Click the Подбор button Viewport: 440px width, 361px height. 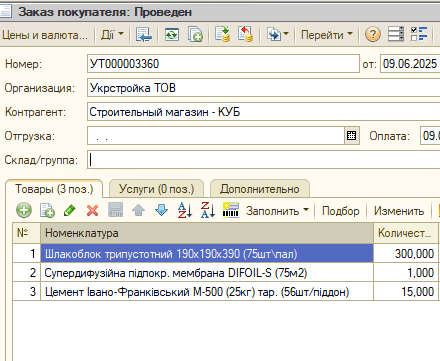pyautogui.click(x=341, y=211)
